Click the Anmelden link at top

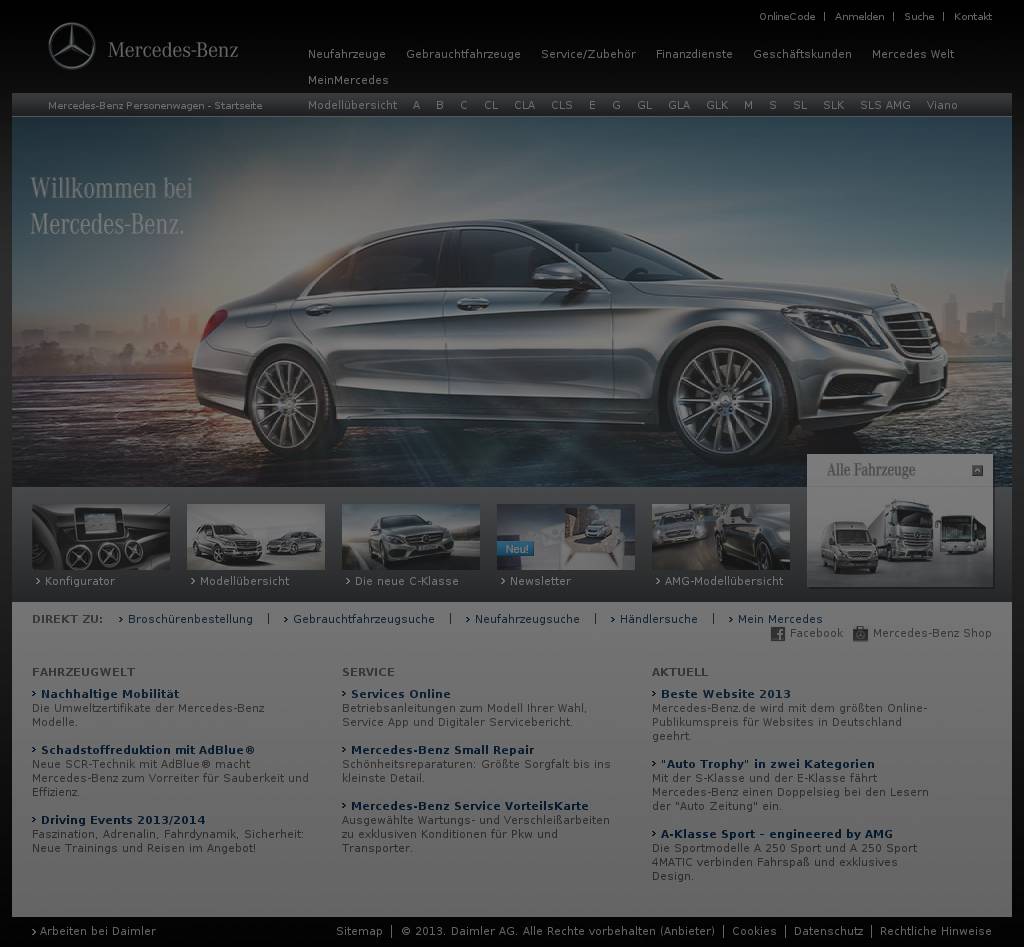click(859, 17)
